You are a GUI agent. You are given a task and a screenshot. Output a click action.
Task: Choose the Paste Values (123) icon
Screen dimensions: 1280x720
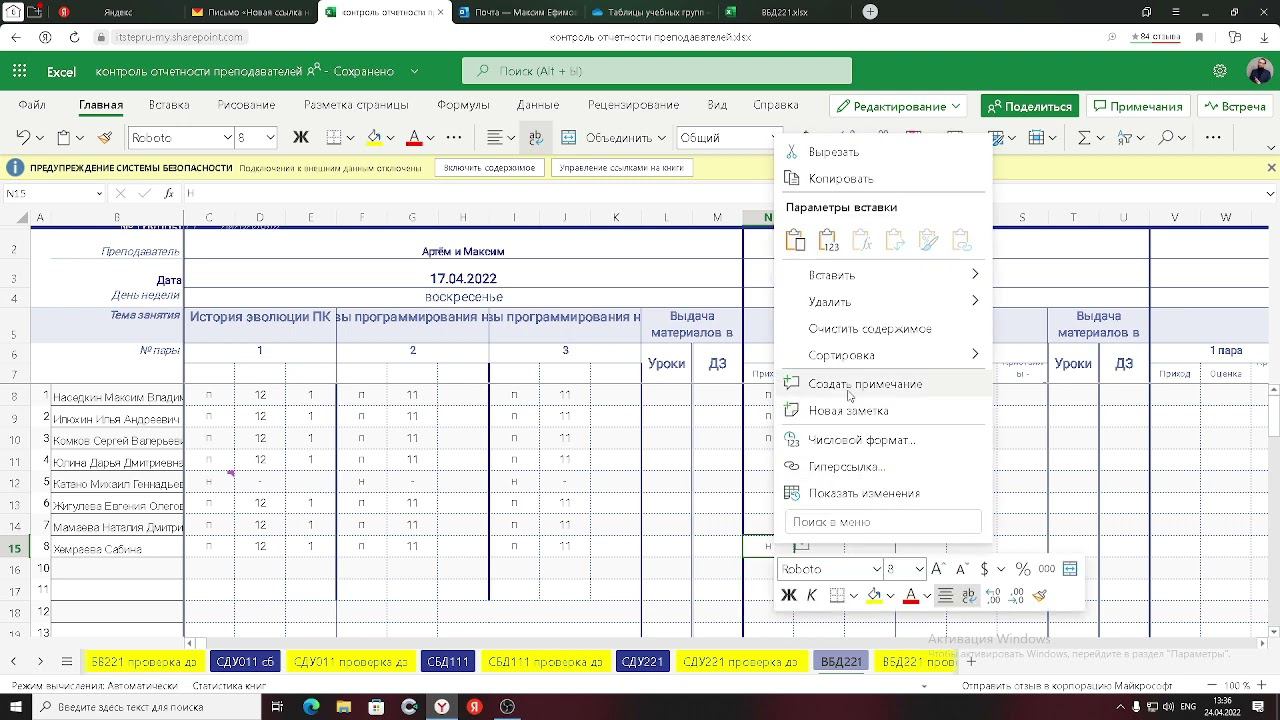click(x=828, y=240)
